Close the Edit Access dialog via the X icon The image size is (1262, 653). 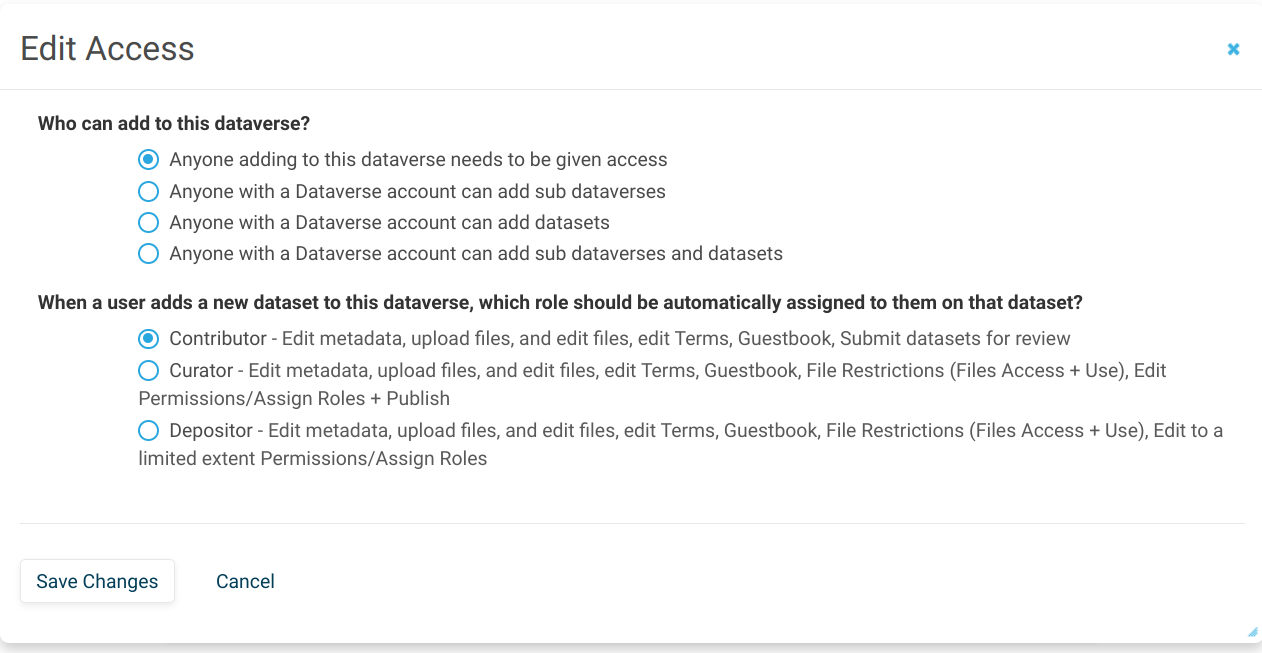pyautogui.click(x=1233, y=48)
